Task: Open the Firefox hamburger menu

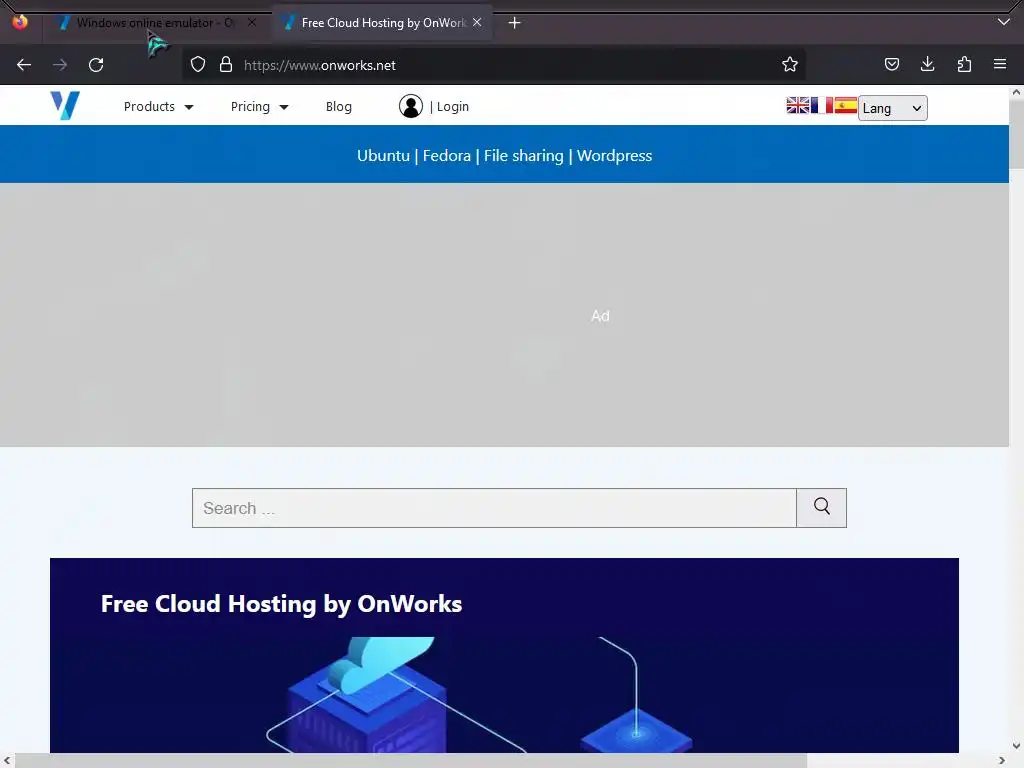Action: coord(1000,64)
